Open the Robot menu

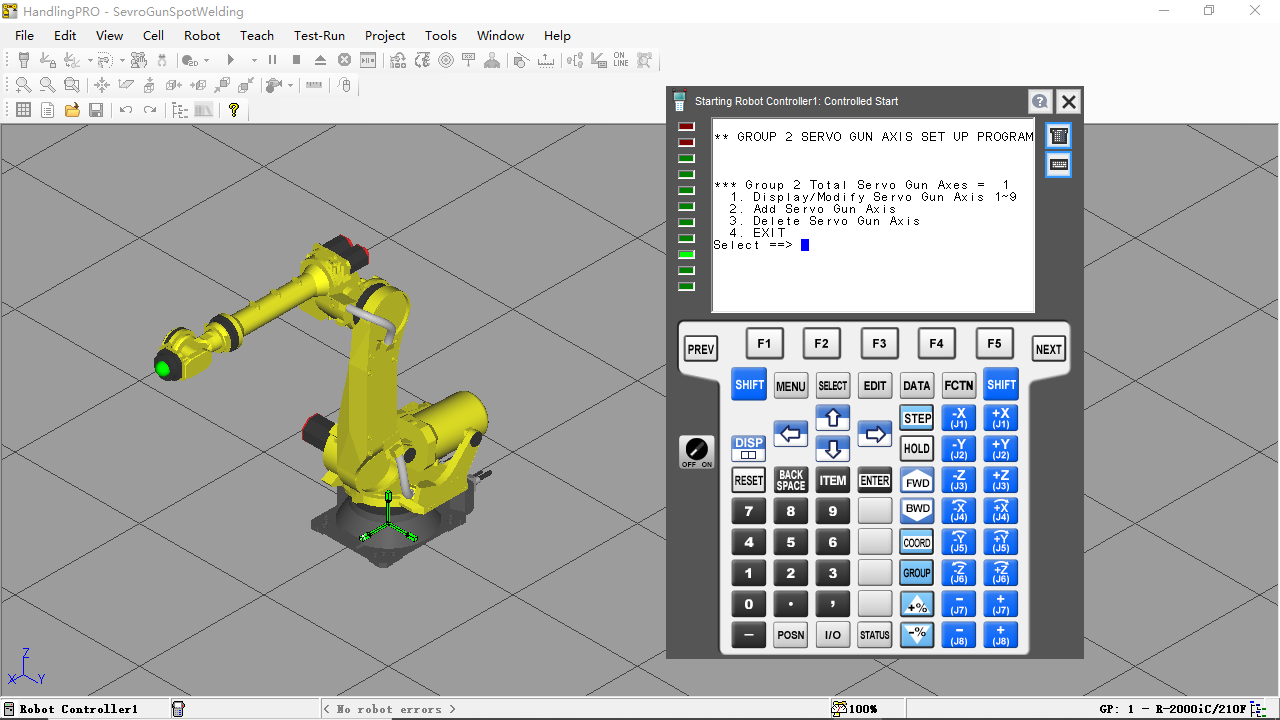pos(202,35)
